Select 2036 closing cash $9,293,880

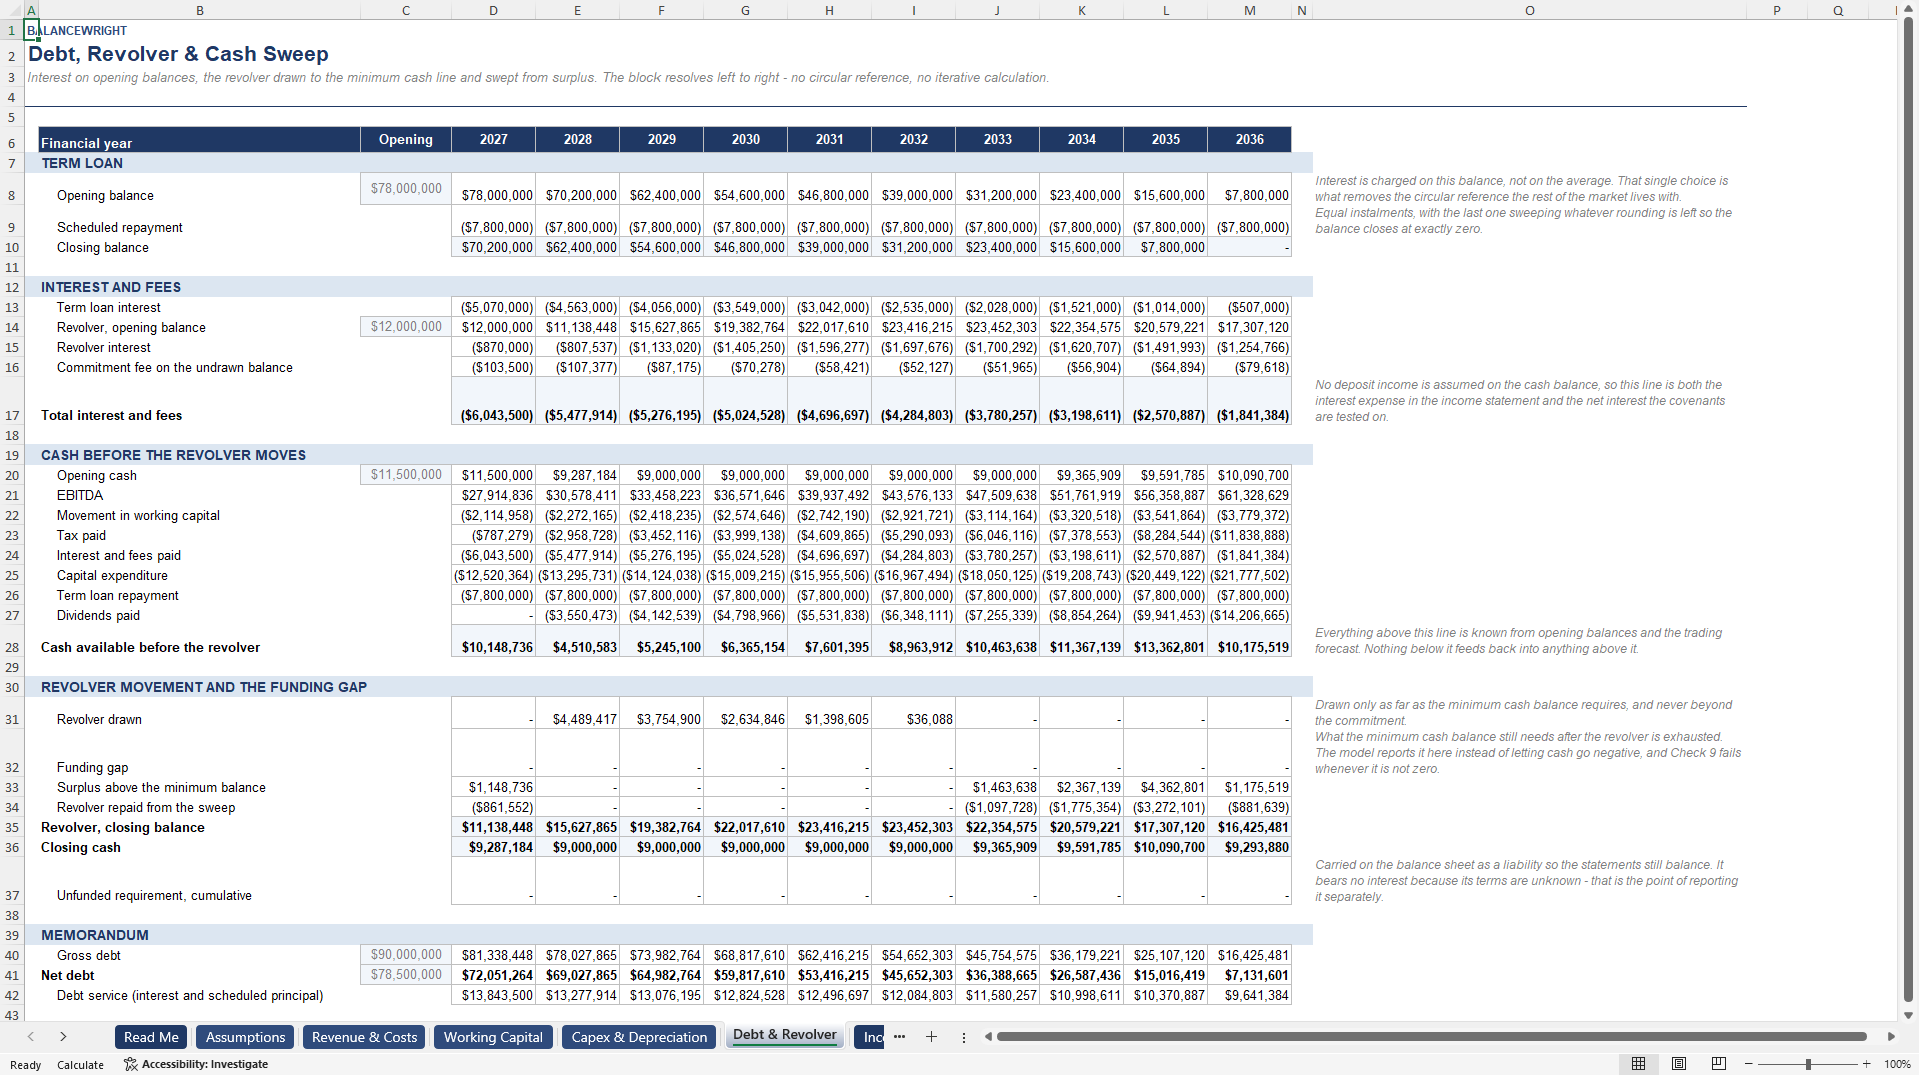coord(1249,847)
